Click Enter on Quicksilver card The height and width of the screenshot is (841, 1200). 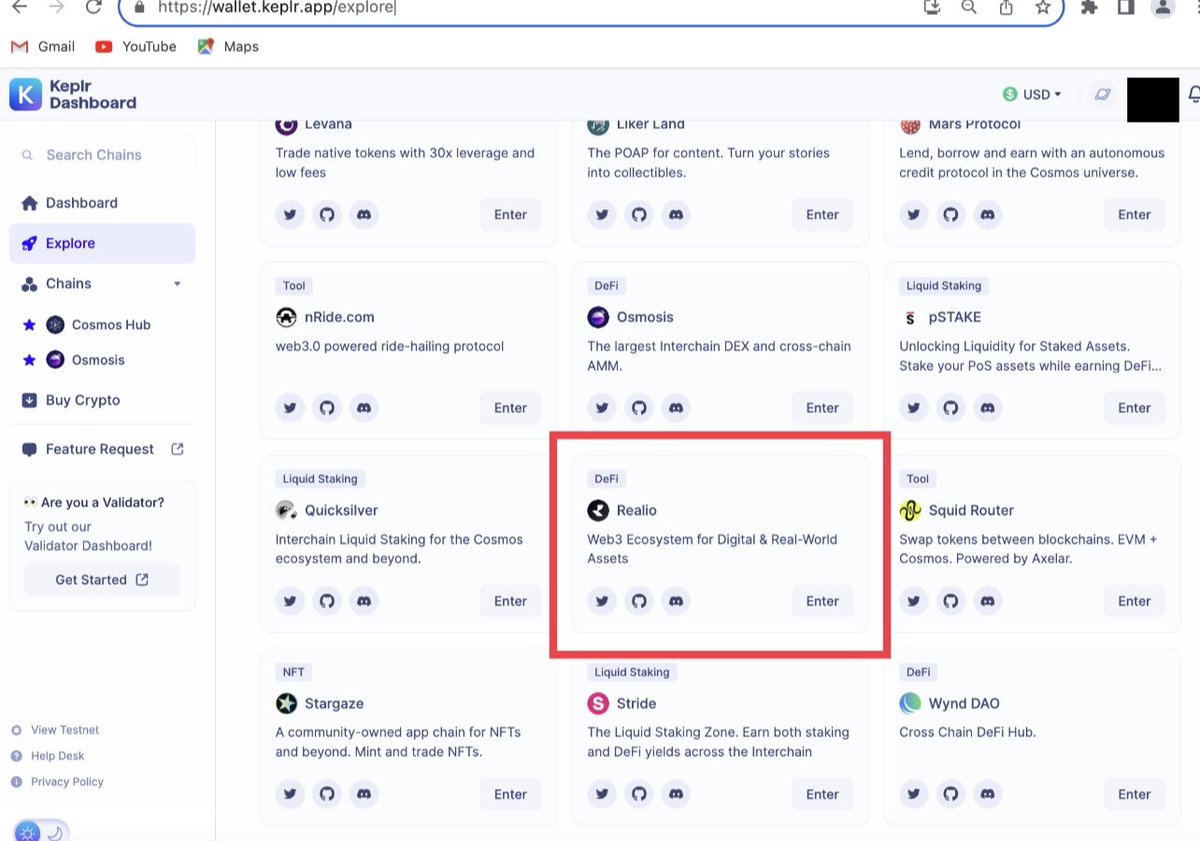510,601
